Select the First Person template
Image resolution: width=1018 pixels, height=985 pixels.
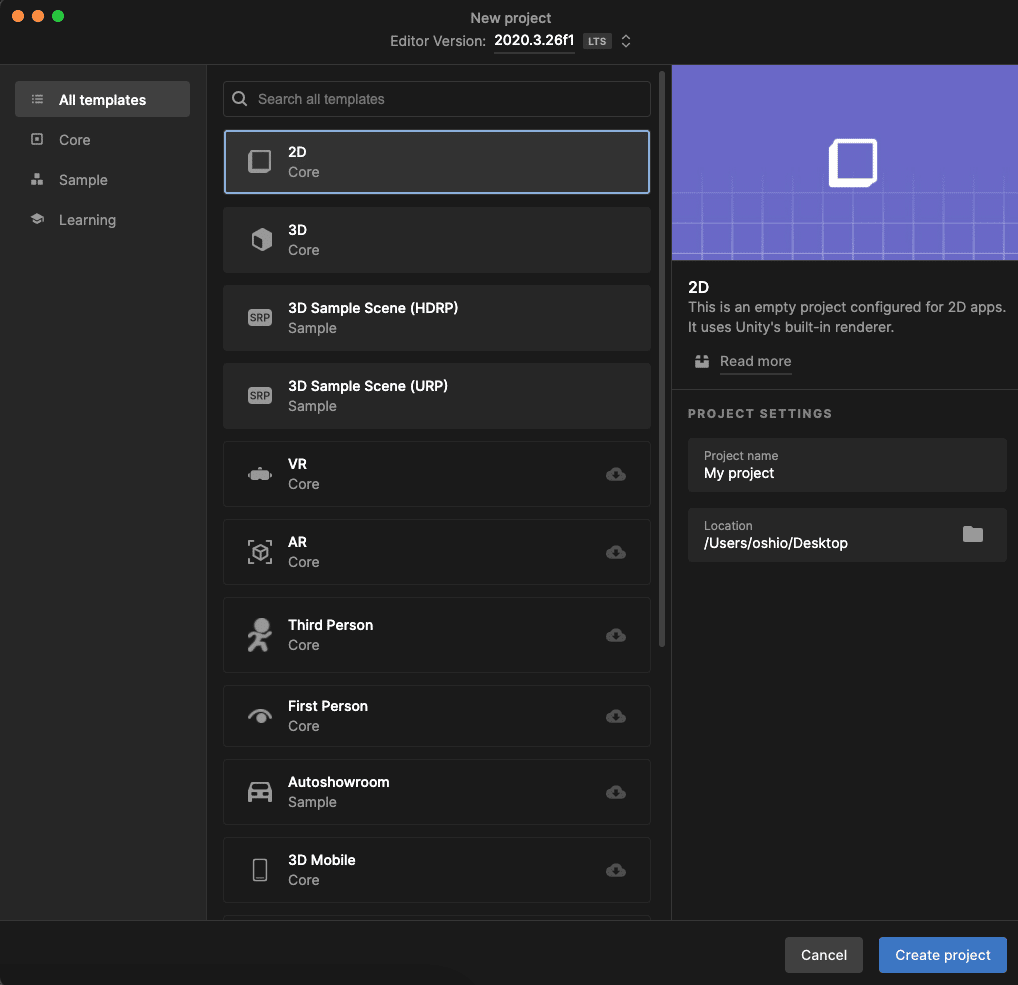point(437,716)
